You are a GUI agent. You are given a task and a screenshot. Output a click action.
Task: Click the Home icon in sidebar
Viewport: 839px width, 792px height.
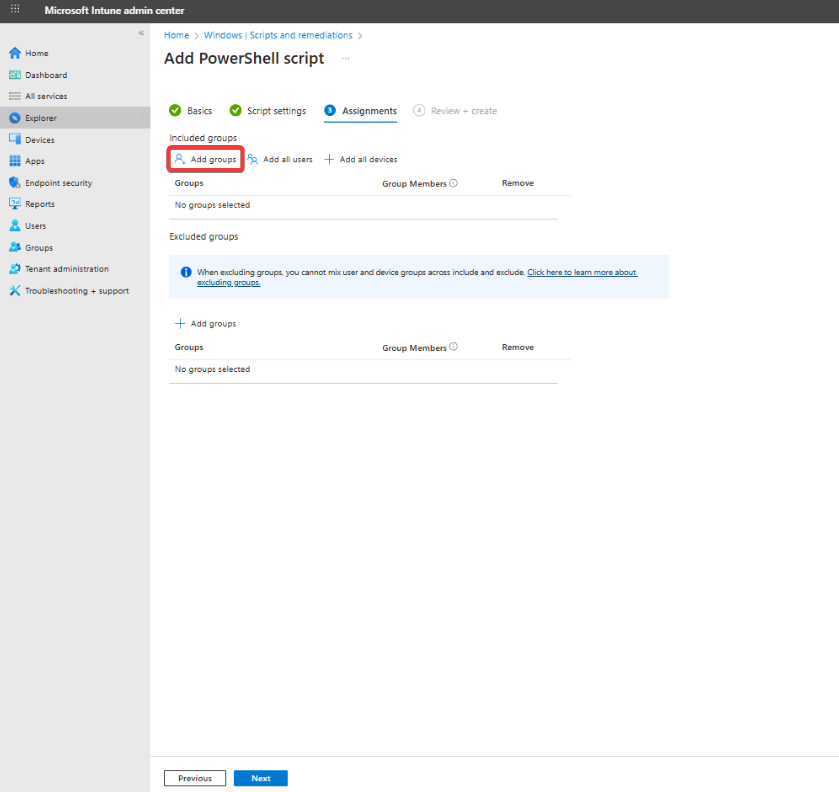[x=15, y=53]
